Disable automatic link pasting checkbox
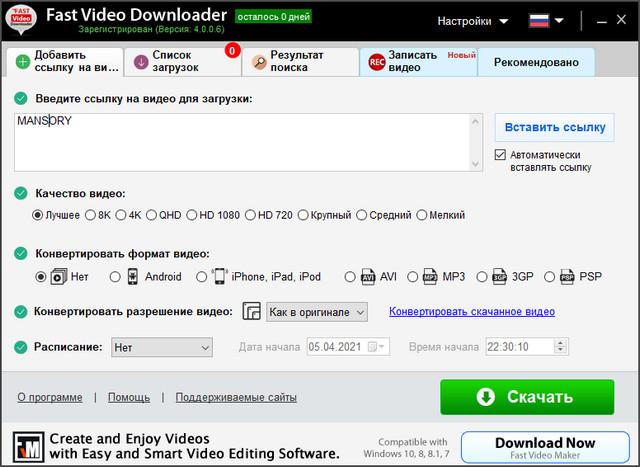This screenshot has height=467, width=640. coord(502,155)
